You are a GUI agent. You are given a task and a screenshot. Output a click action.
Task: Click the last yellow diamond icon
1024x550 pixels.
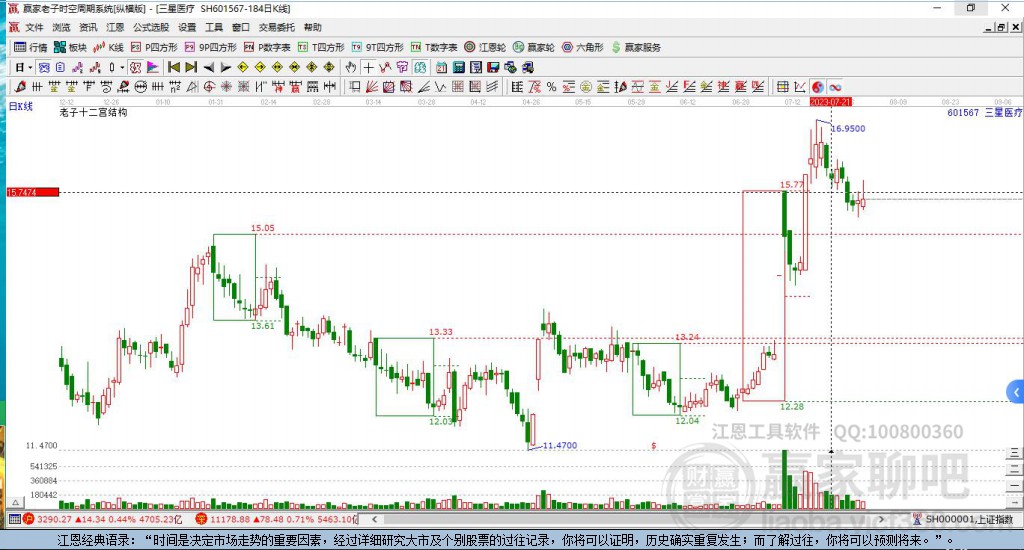329,67
